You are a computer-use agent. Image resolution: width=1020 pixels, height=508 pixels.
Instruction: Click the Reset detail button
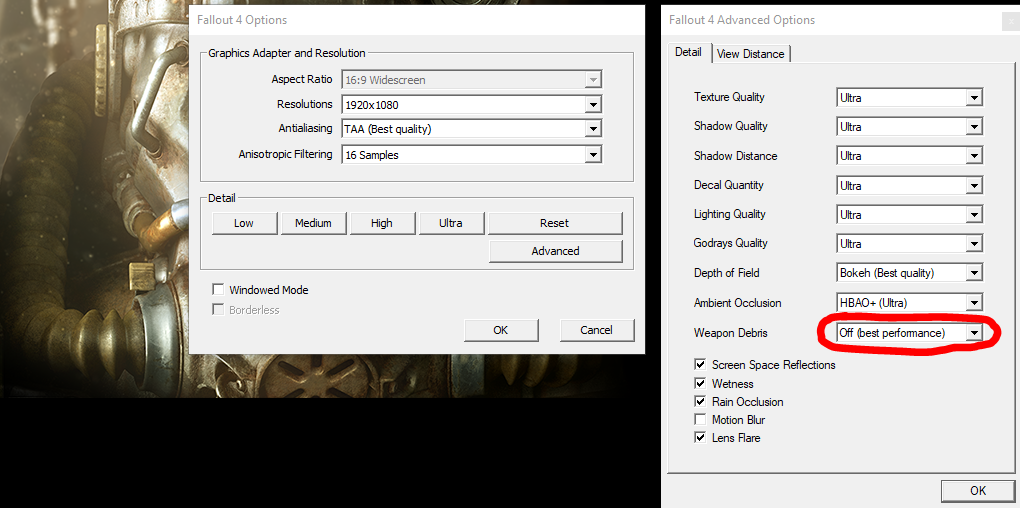tap(555, 223)
